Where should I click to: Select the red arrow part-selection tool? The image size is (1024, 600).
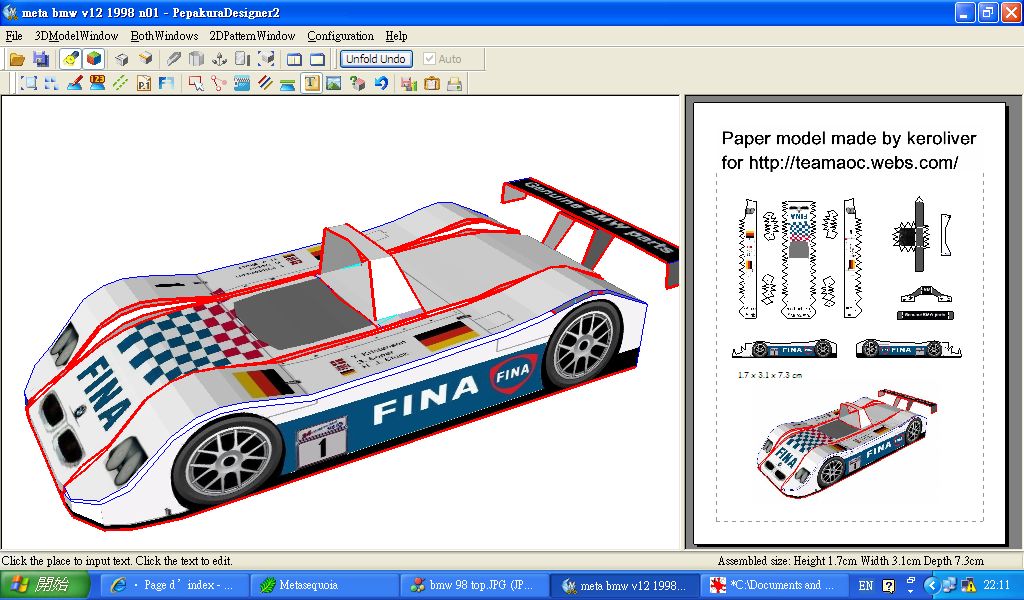pos(196,84)
